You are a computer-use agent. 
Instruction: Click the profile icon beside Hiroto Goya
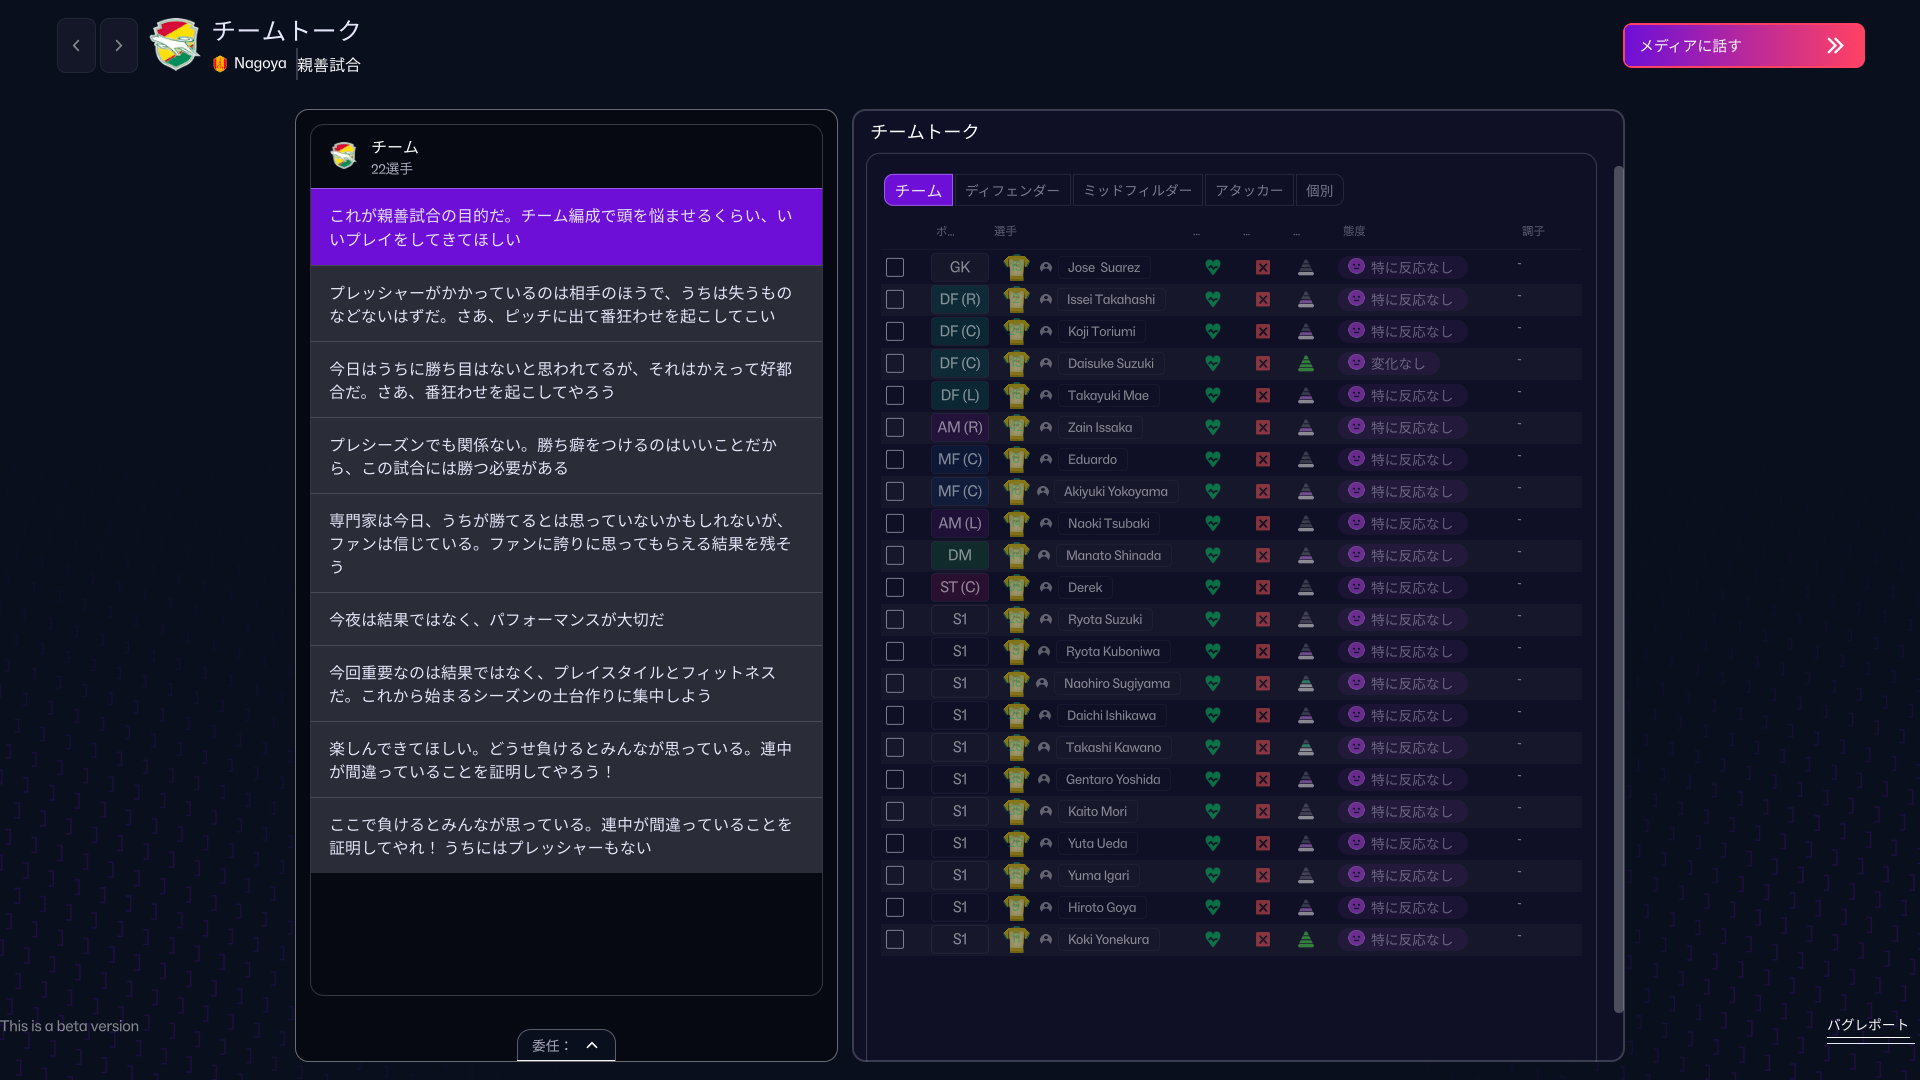pyautogui.click(x=1046, y=907)
